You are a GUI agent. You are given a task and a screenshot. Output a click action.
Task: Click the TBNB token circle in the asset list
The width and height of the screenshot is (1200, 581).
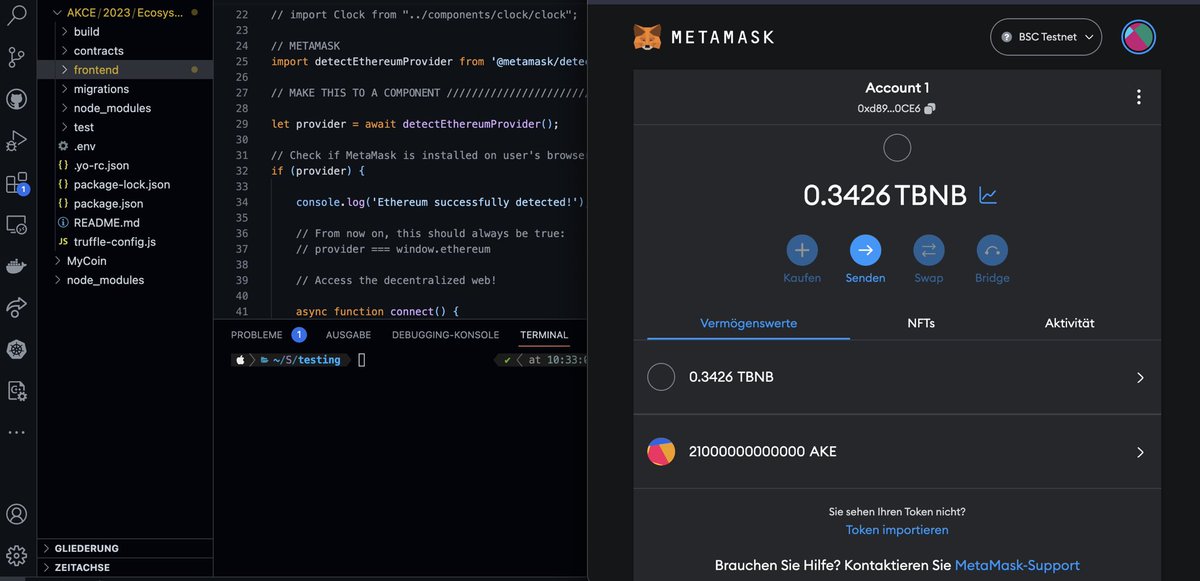(x=661, y=377)
